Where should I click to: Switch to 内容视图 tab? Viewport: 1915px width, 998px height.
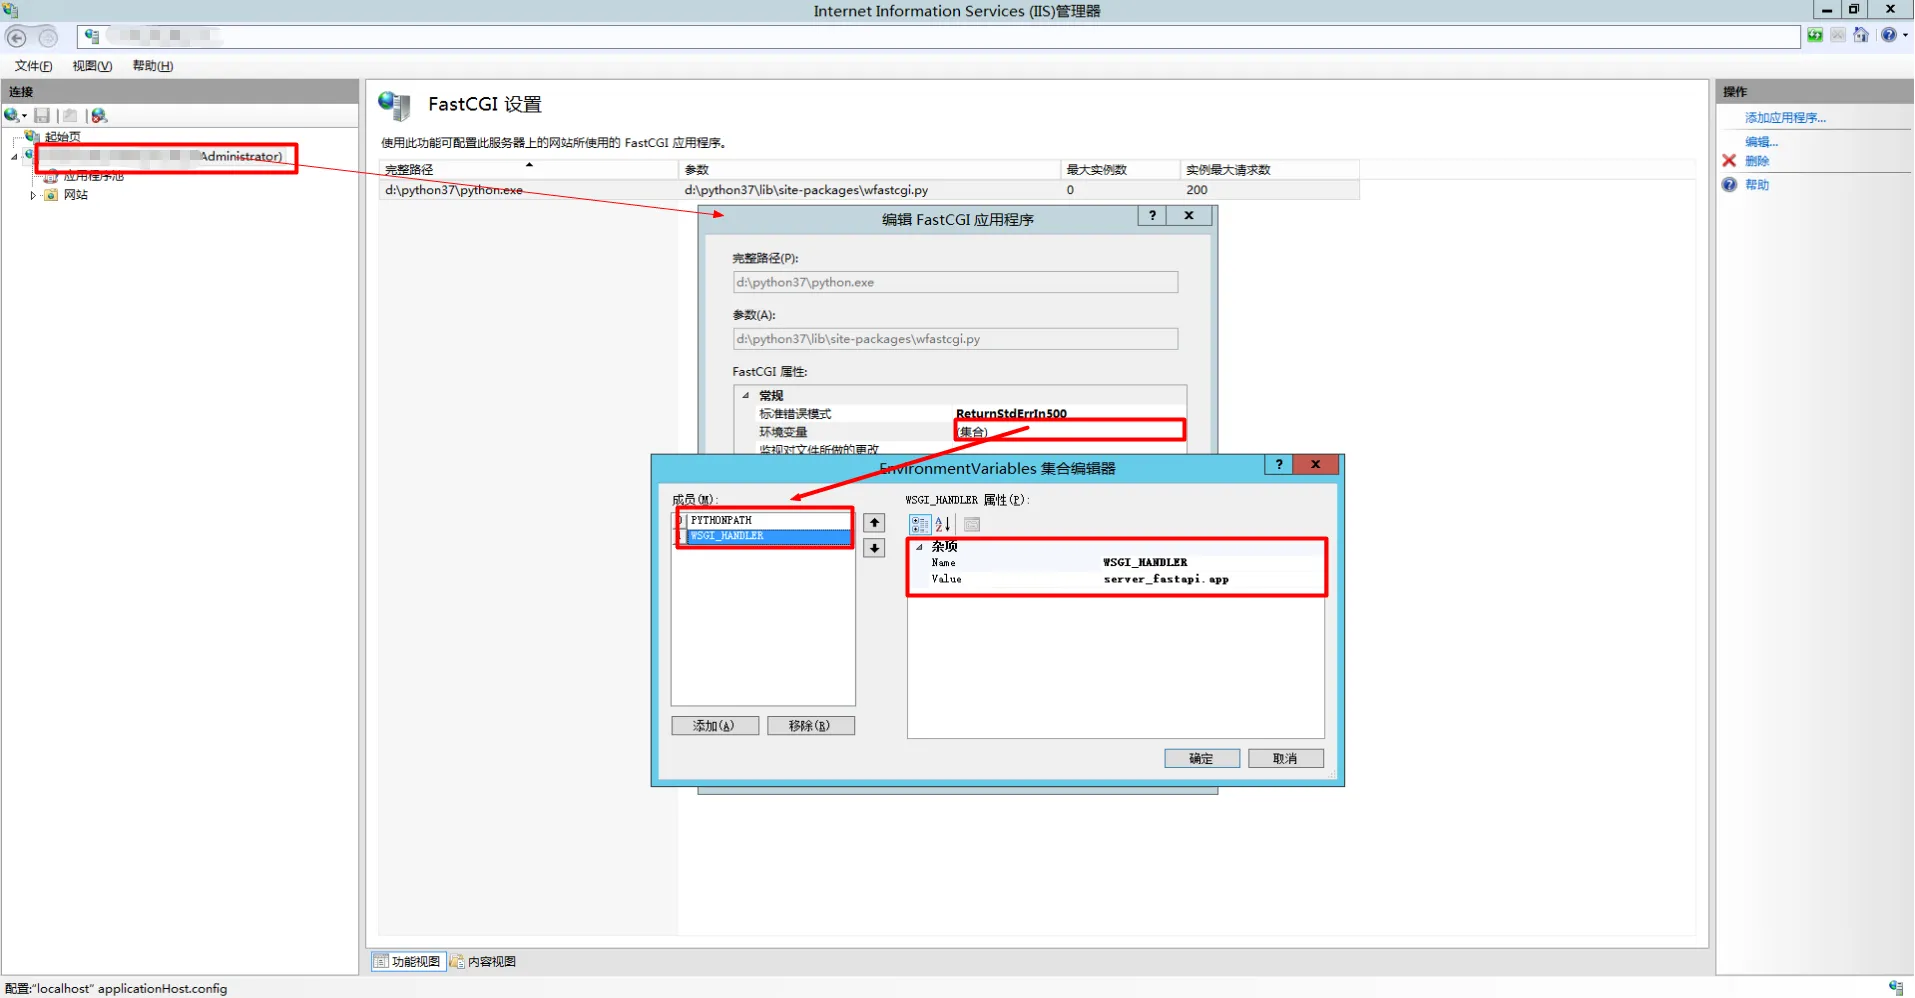pos(483,961)
